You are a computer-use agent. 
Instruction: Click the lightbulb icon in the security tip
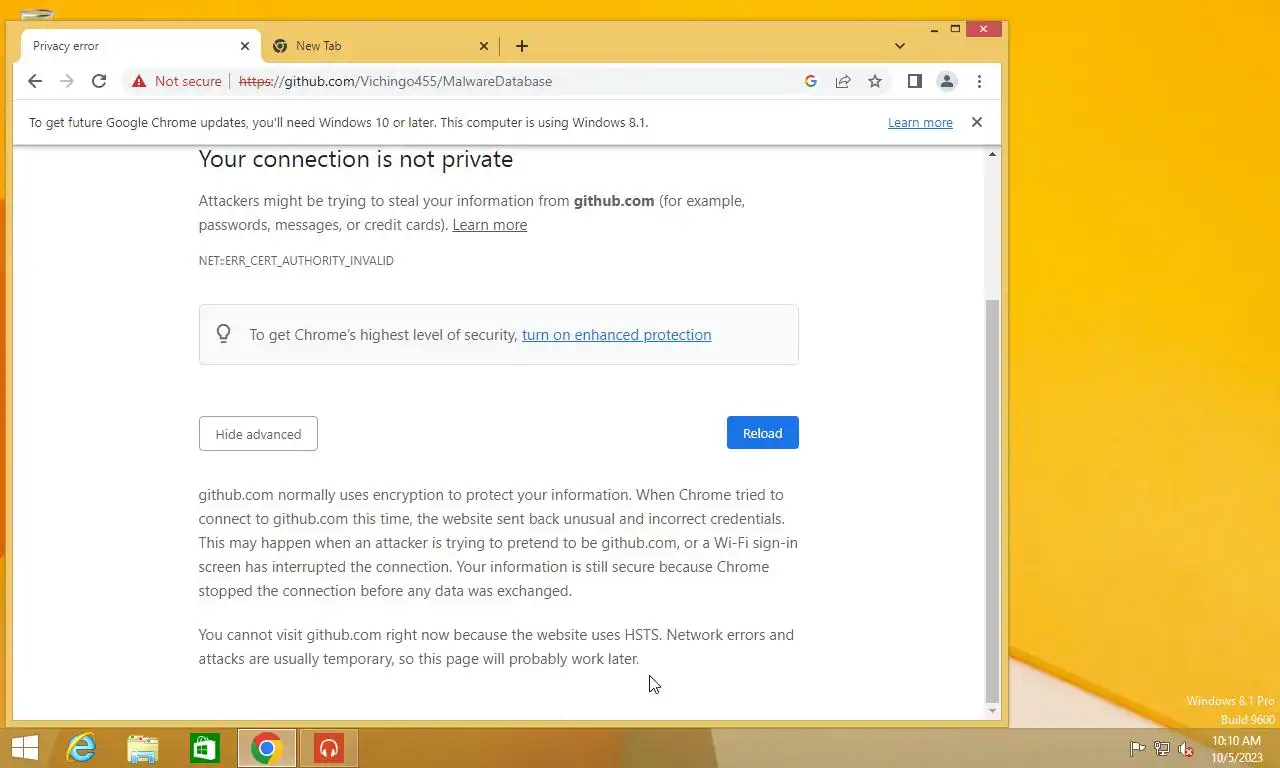[224, 334]
